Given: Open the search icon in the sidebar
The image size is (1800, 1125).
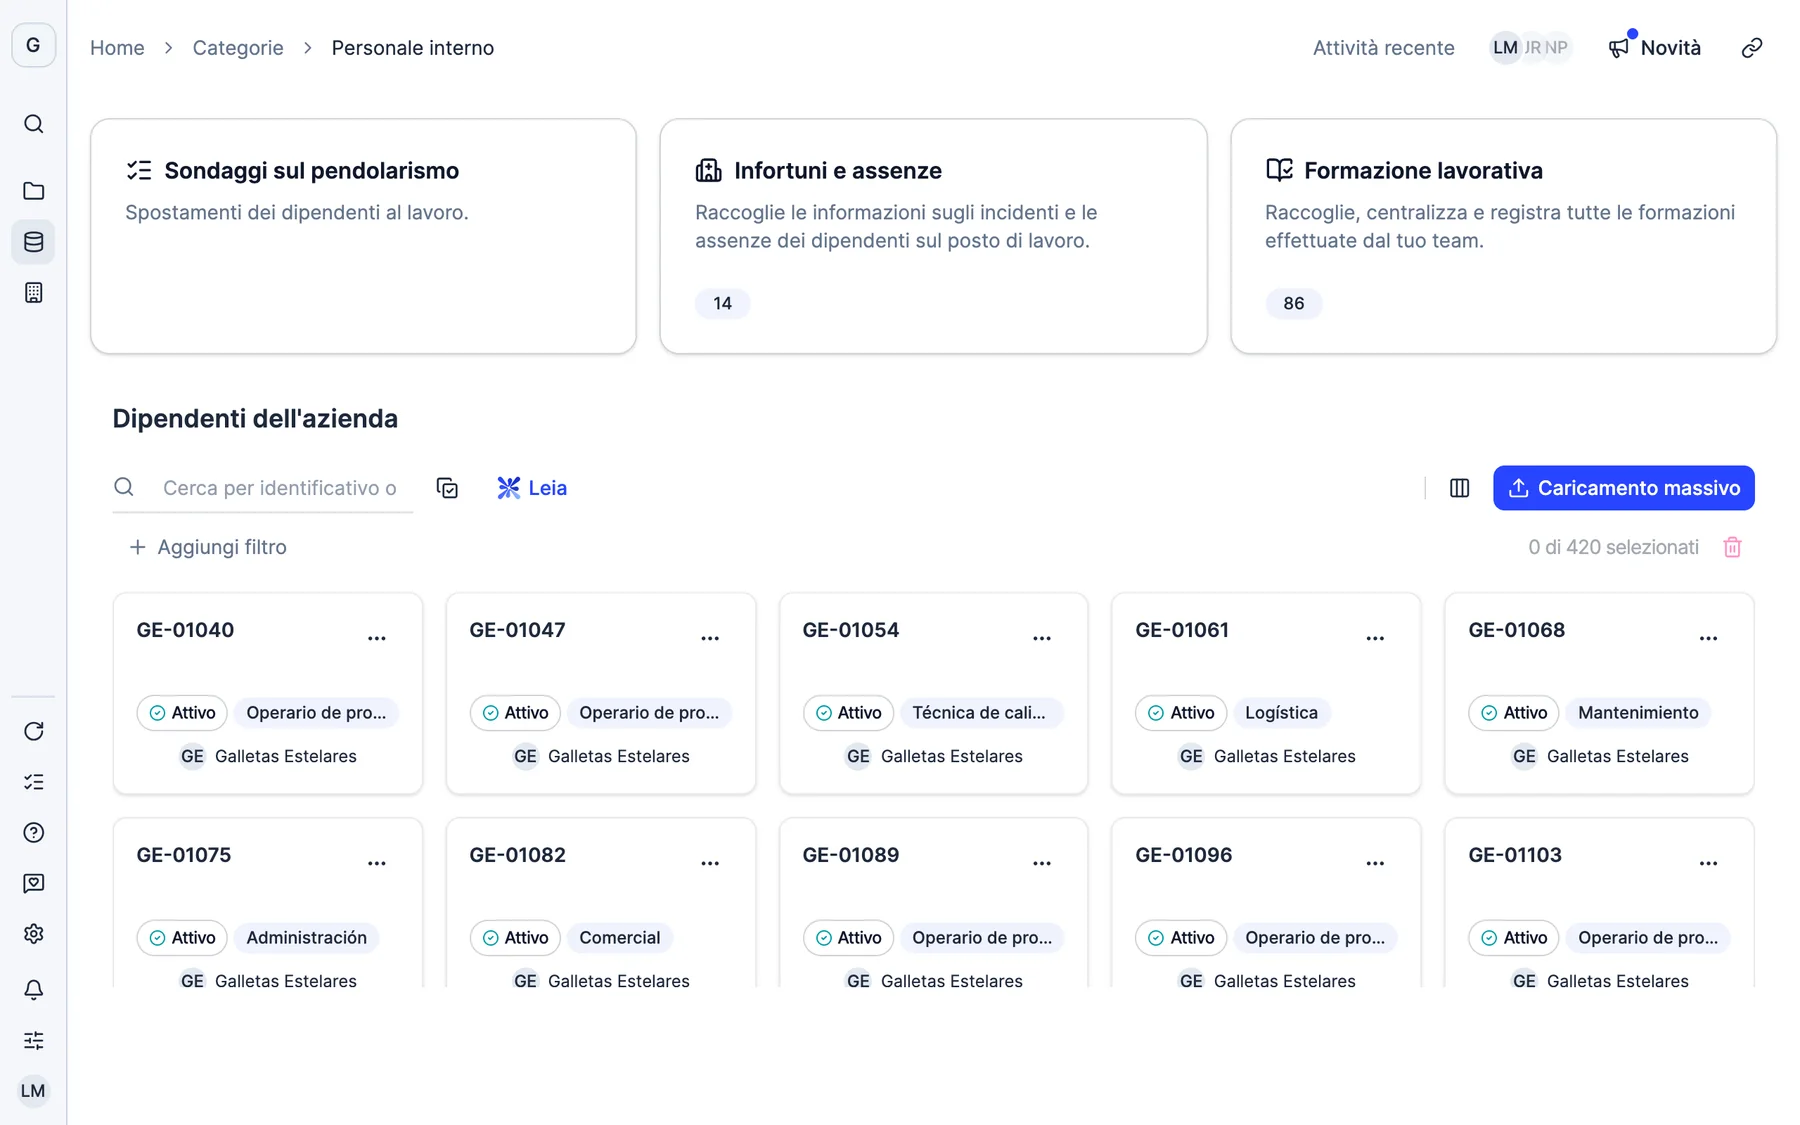Looking at the screenshot, I should point(33,124).
